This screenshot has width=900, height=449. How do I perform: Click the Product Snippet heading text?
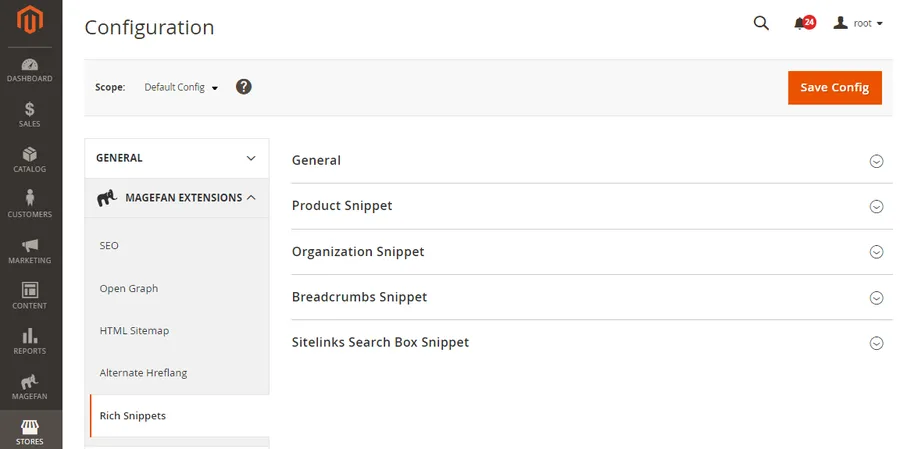click(342, 206)
